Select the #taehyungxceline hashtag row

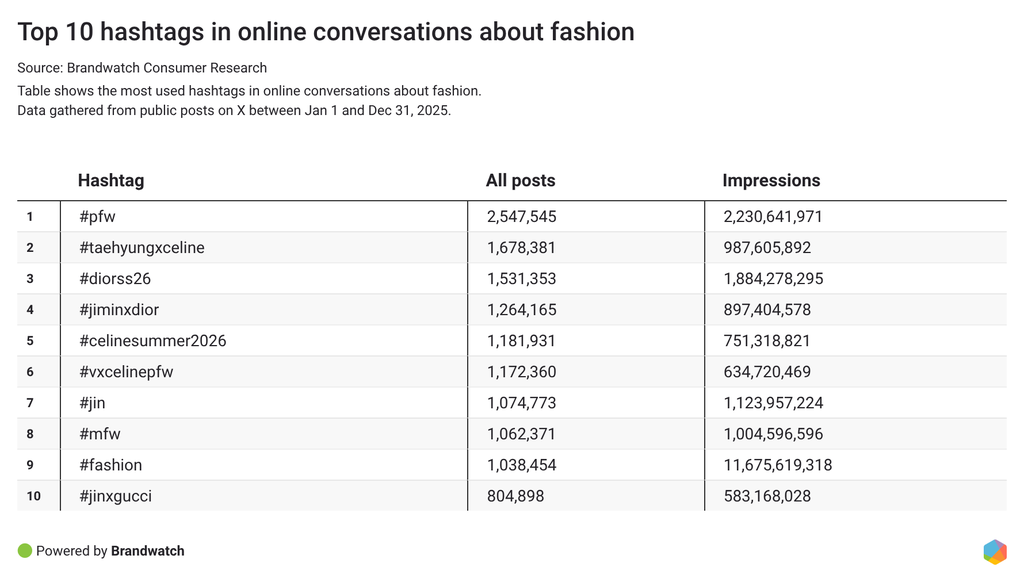click(141, 247)
